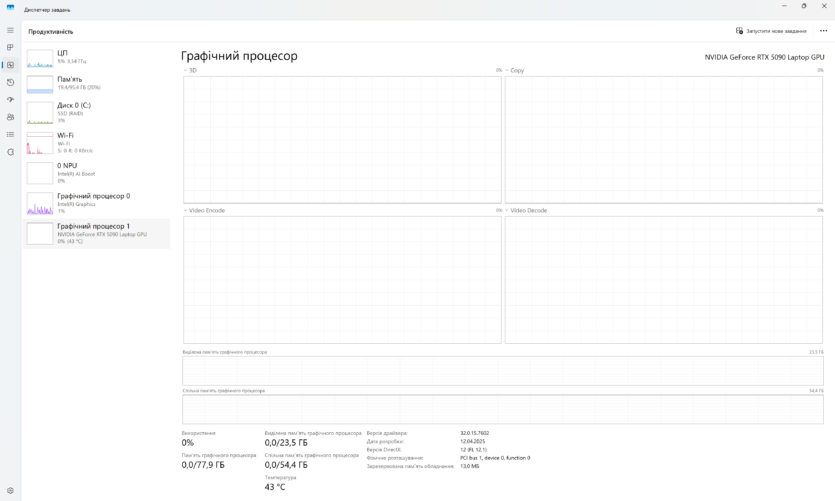Close the Task Manager window

coord(824,6)
